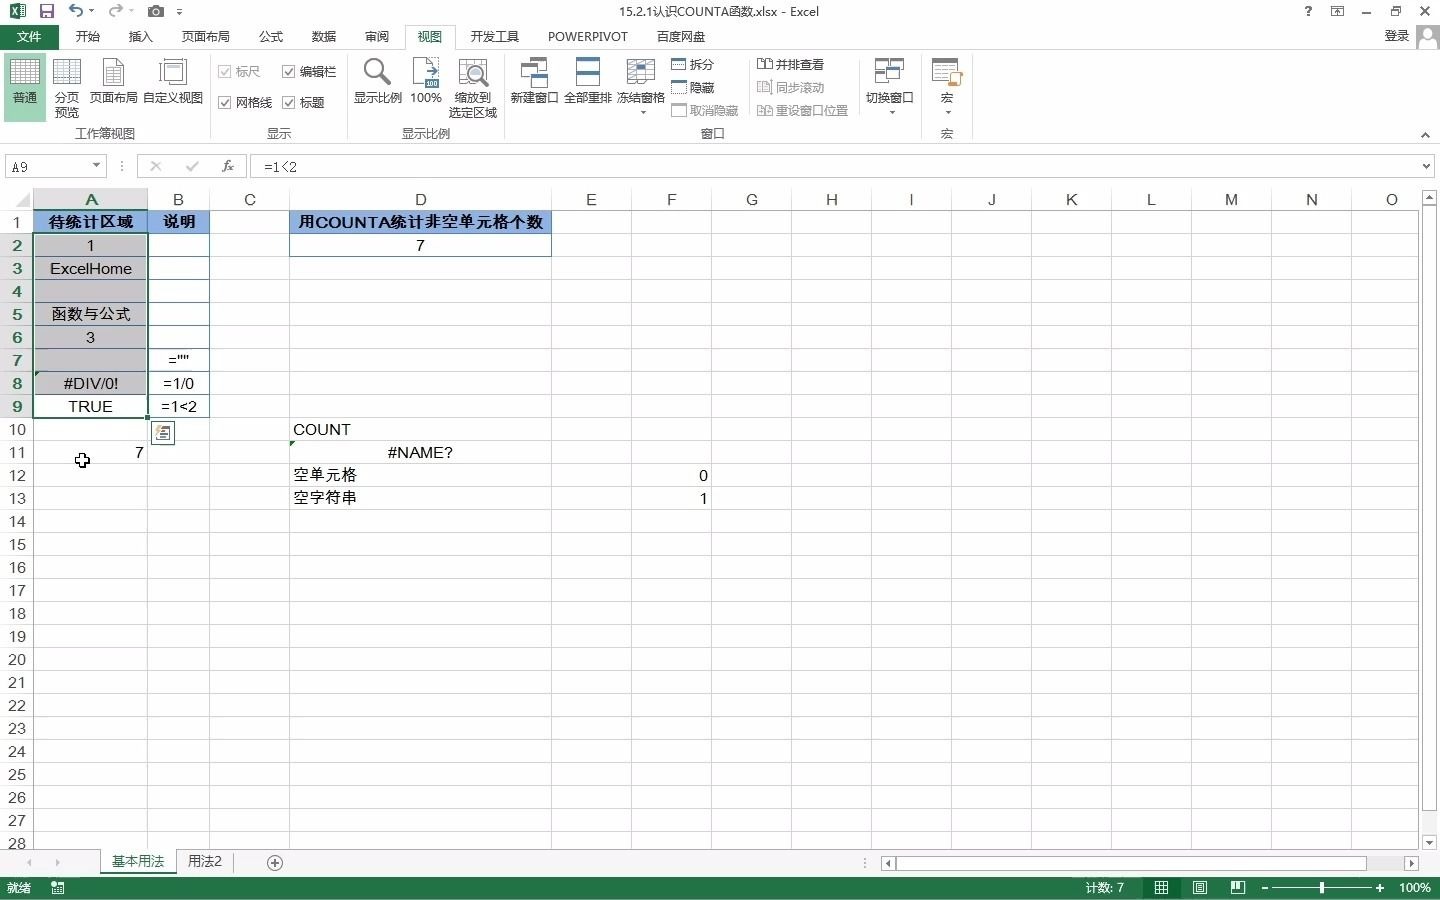The height and width of the screenshot is (900, 1440).
Task: Click the Save icon in Quick Access Toolbar
Action: pyautogui.click(x=46, y=11)
